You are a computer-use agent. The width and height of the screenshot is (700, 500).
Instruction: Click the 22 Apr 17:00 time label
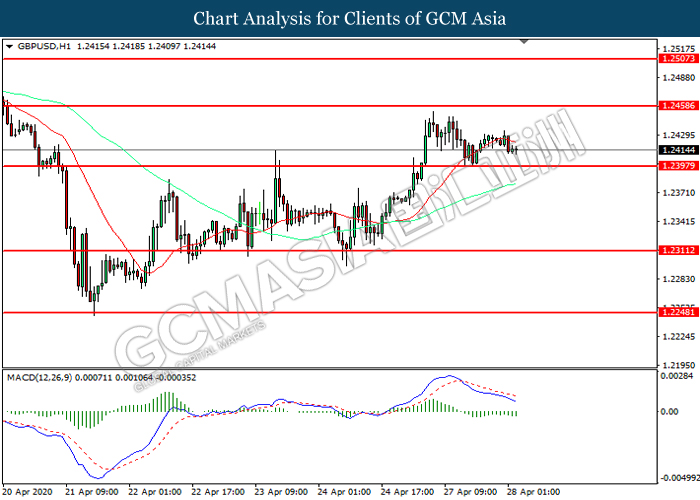[218, 492]
